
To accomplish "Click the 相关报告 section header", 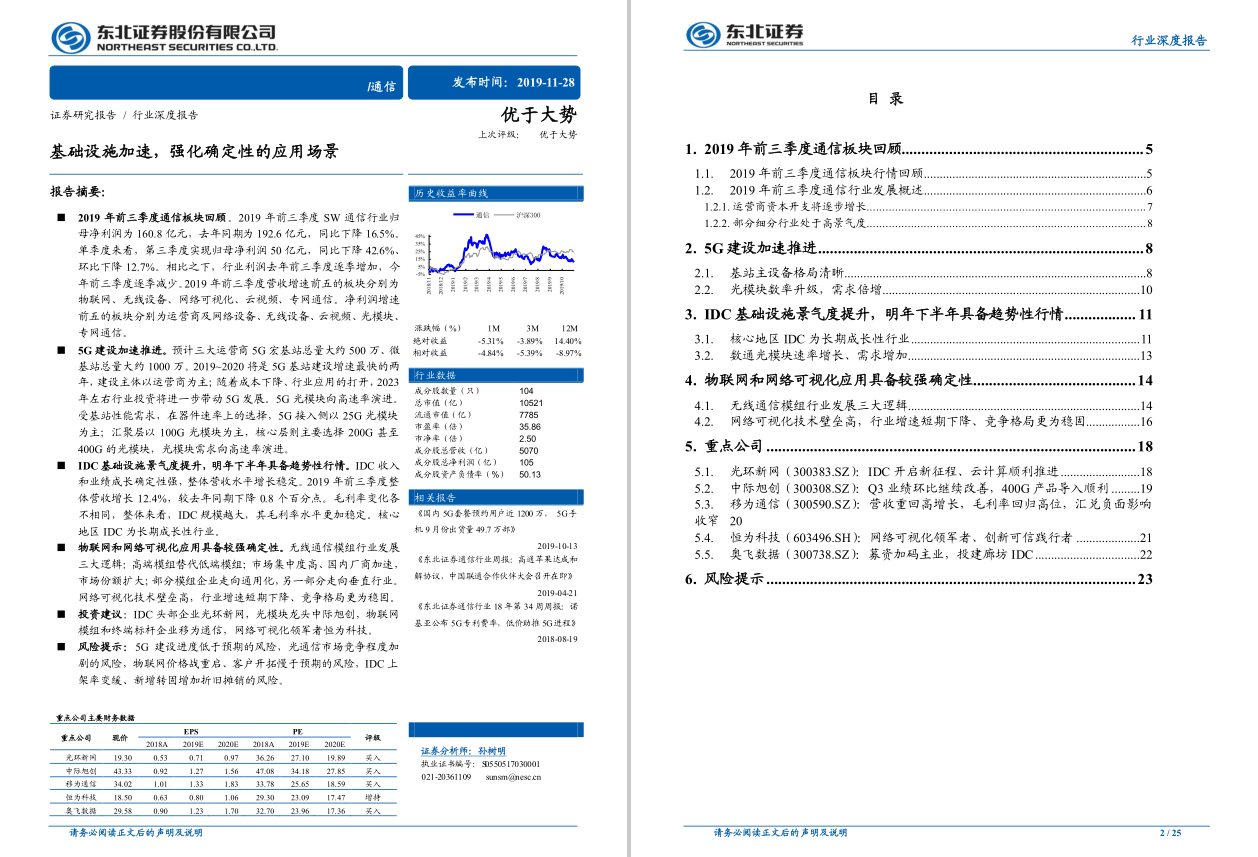I will pyautogui.click(x=496, y=497).
